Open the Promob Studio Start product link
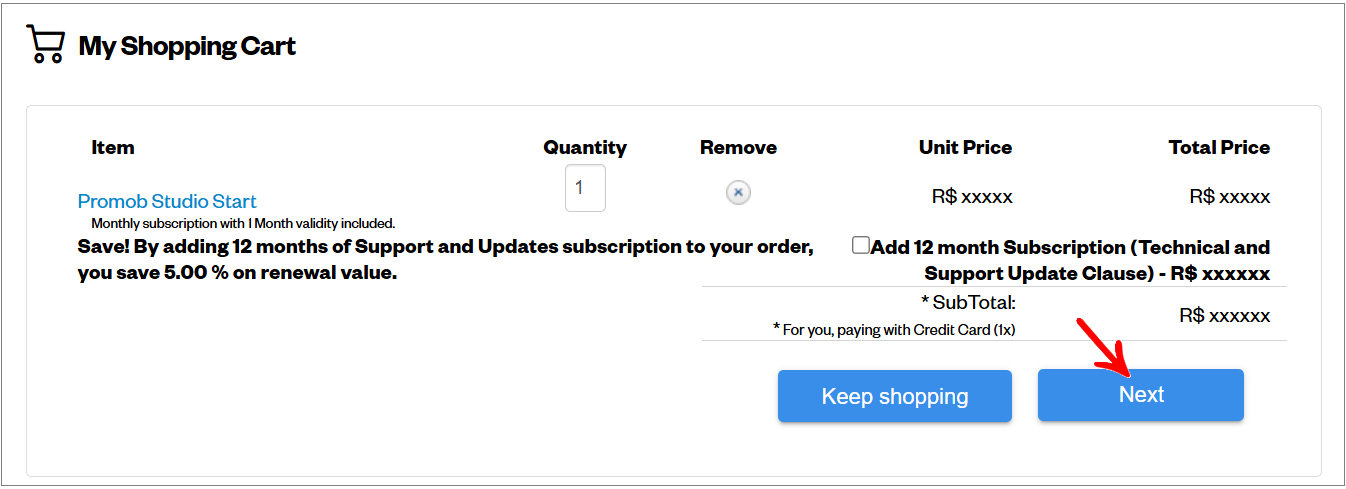The width and height of the screenshot is (1346, 489). (x=167, y=201)
